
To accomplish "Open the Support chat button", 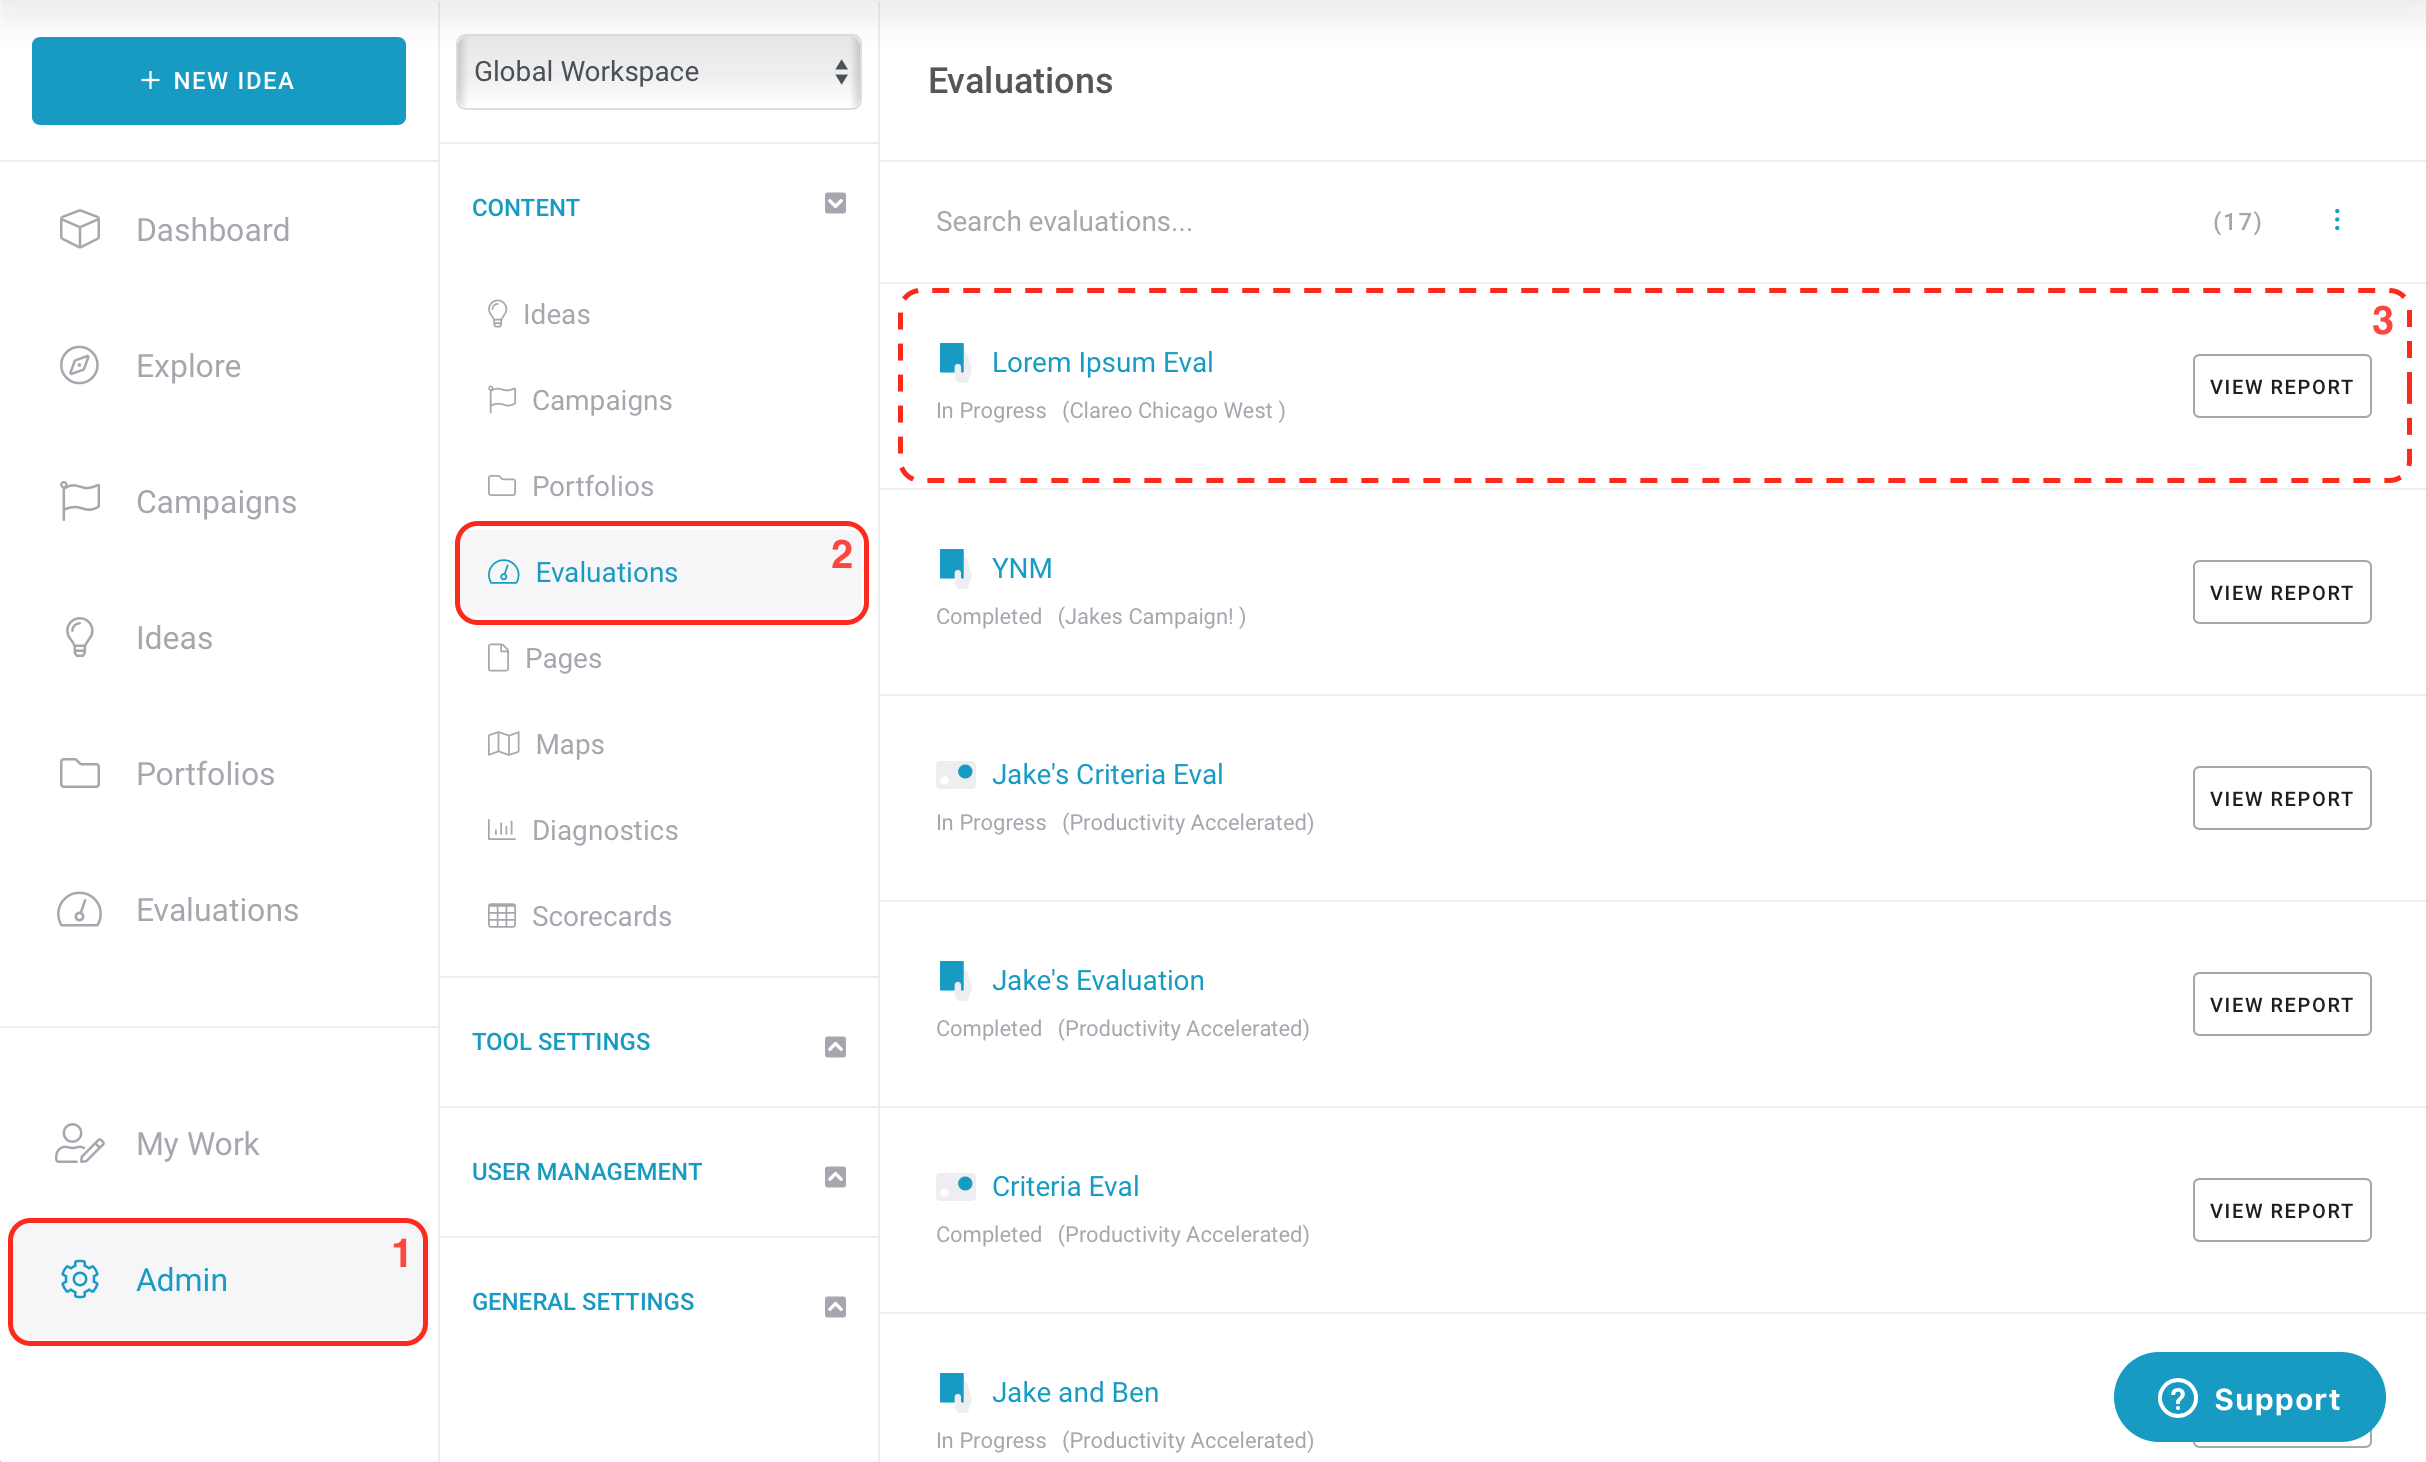I will point(2249,1398).
